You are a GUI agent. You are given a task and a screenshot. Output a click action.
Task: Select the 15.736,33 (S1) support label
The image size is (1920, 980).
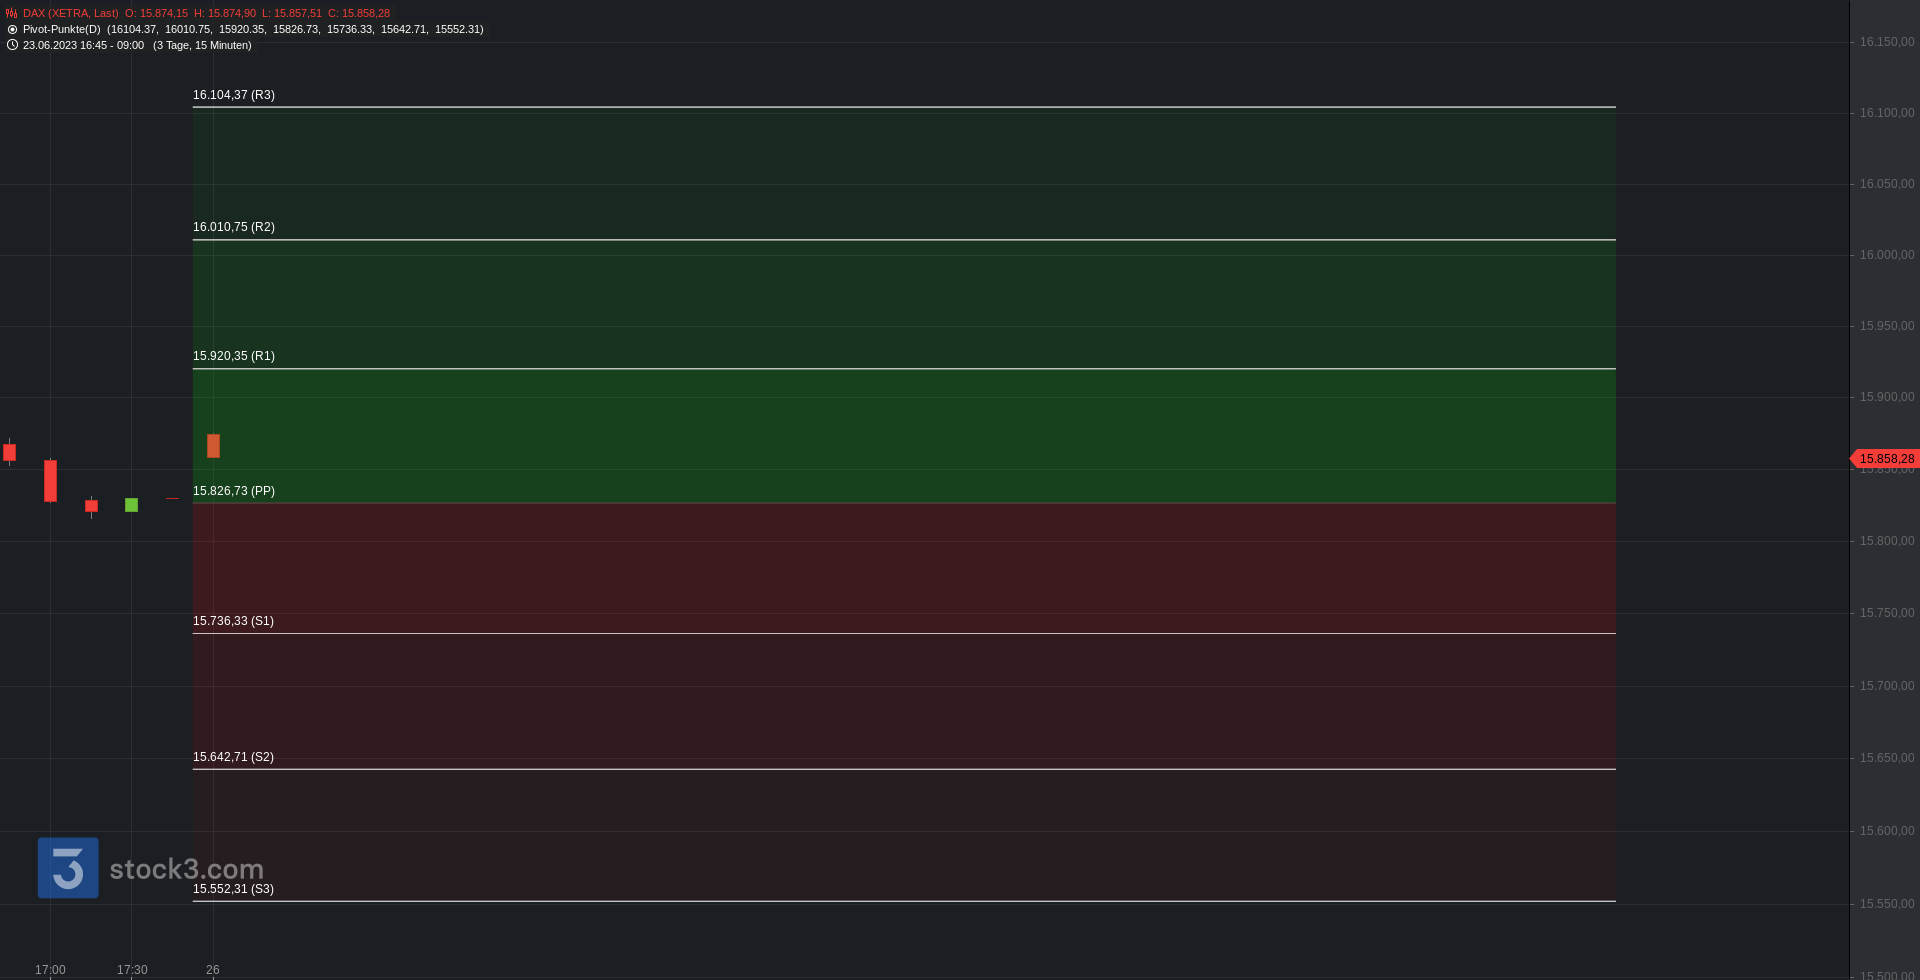coord(233,621)
